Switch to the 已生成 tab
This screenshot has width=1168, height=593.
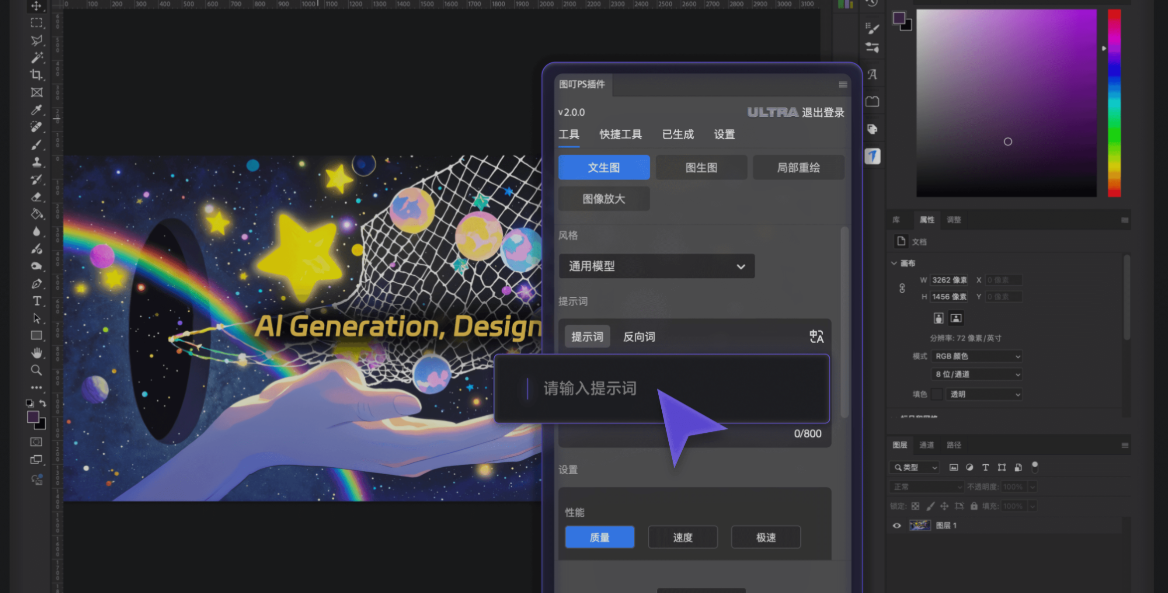(678, 134)
